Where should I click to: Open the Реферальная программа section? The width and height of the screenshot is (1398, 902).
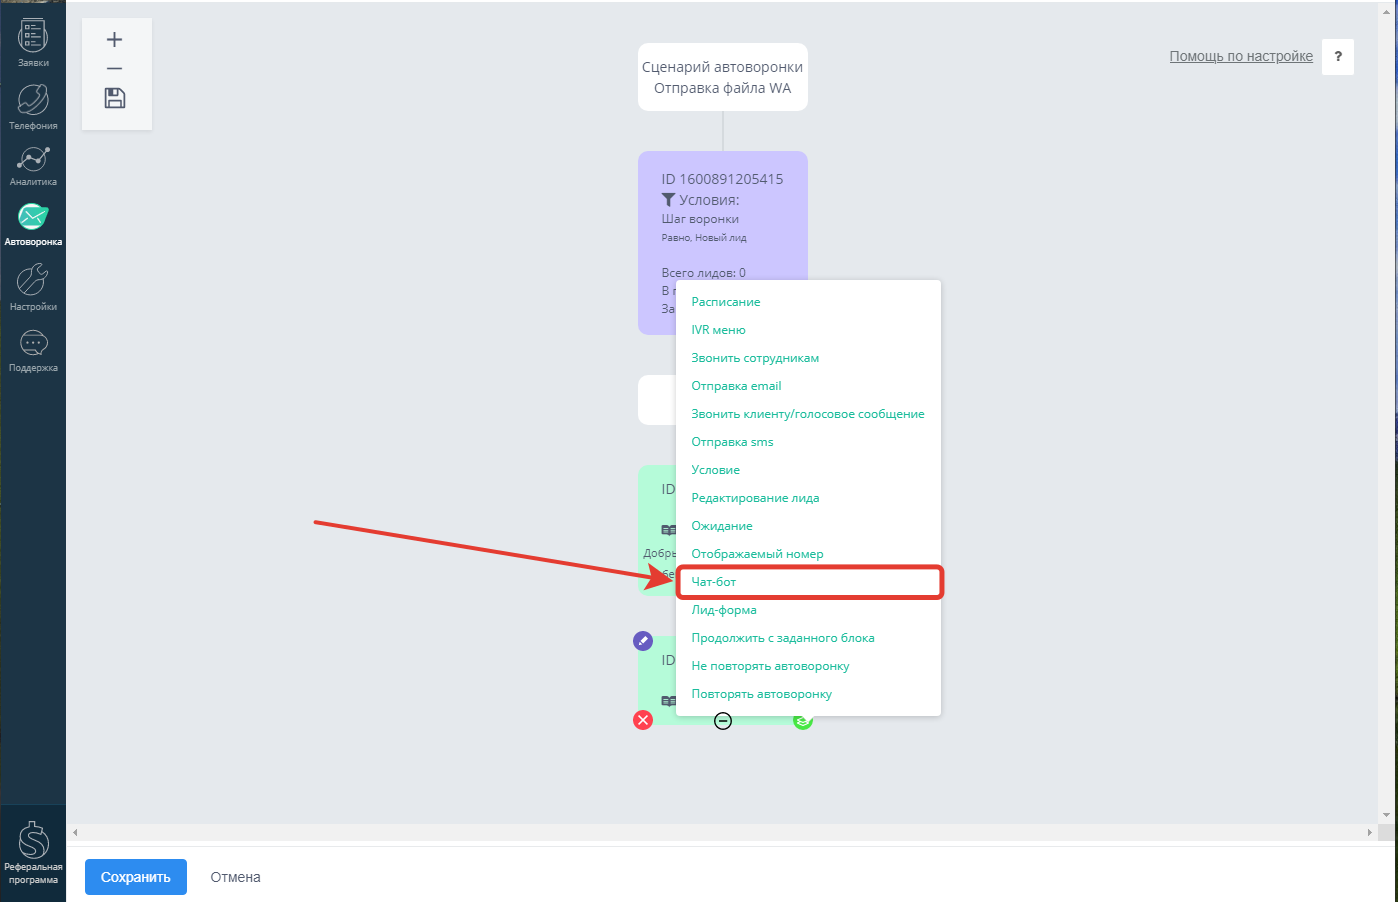tap(33, 852)
